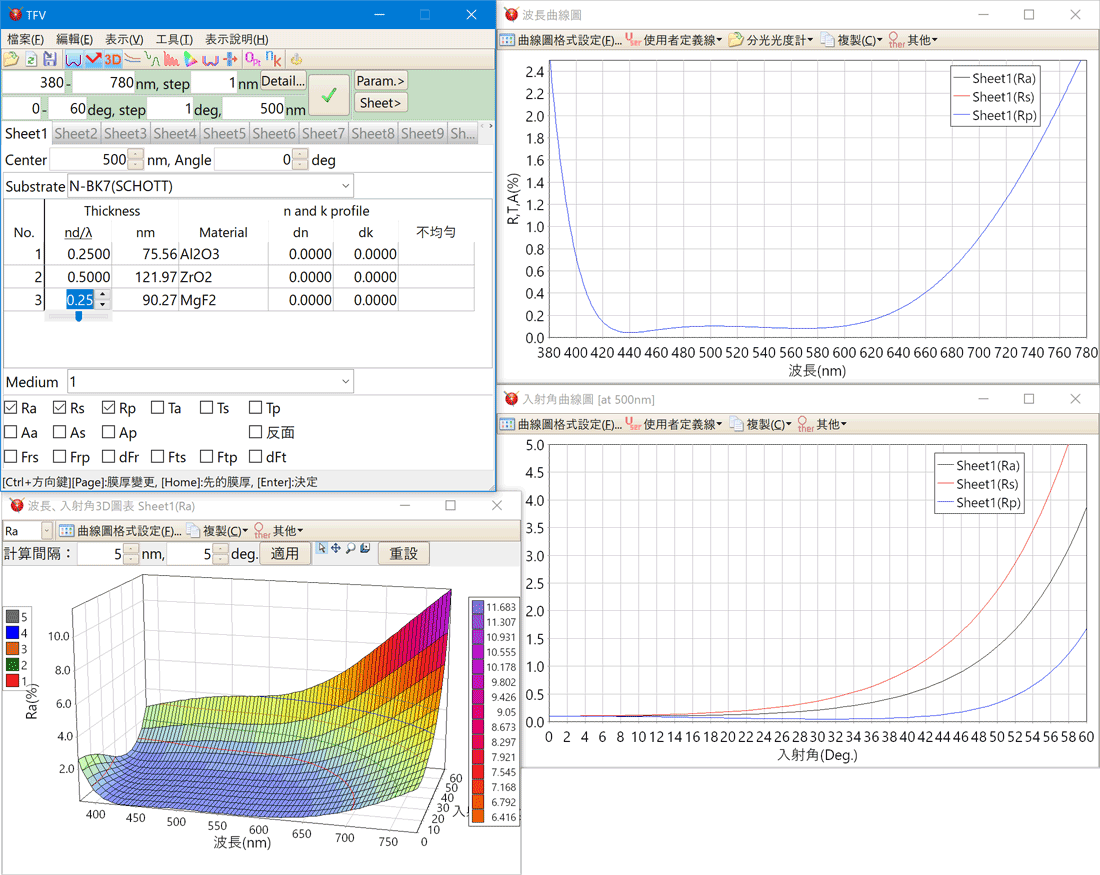Click the 重設 reset button

[x=403, y=554]
